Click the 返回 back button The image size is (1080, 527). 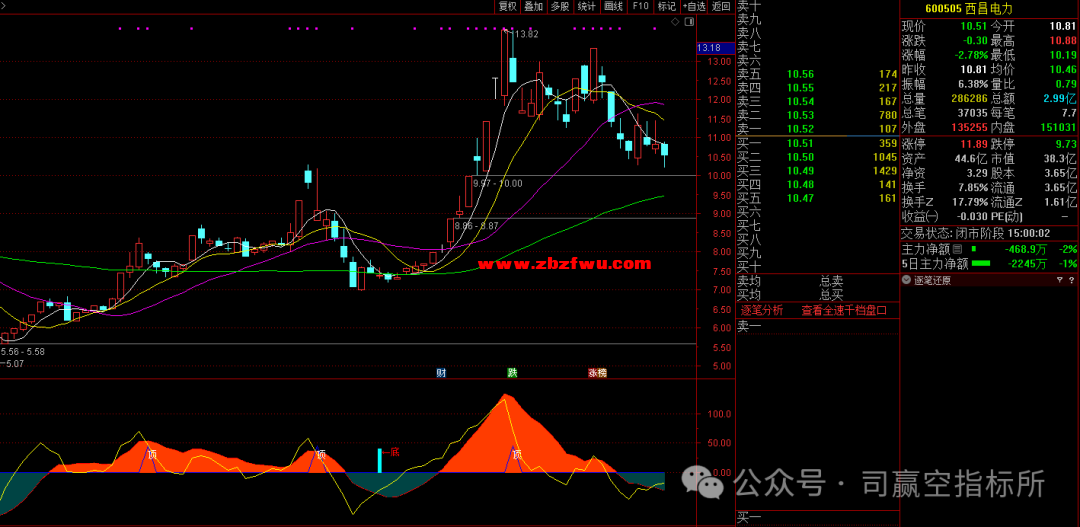tap(720, 6)
